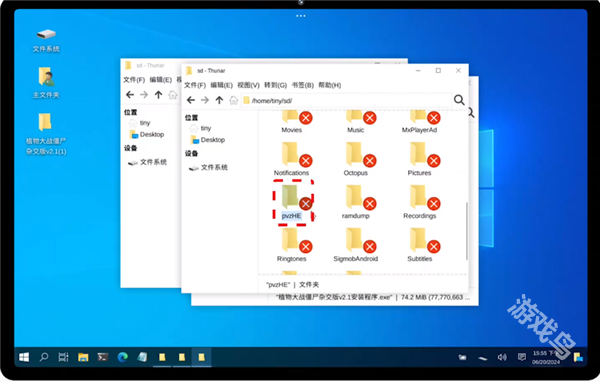Select the Ringtones folder
The width and height of the screenshot is (600, 381).
click(x=292, y=245)
